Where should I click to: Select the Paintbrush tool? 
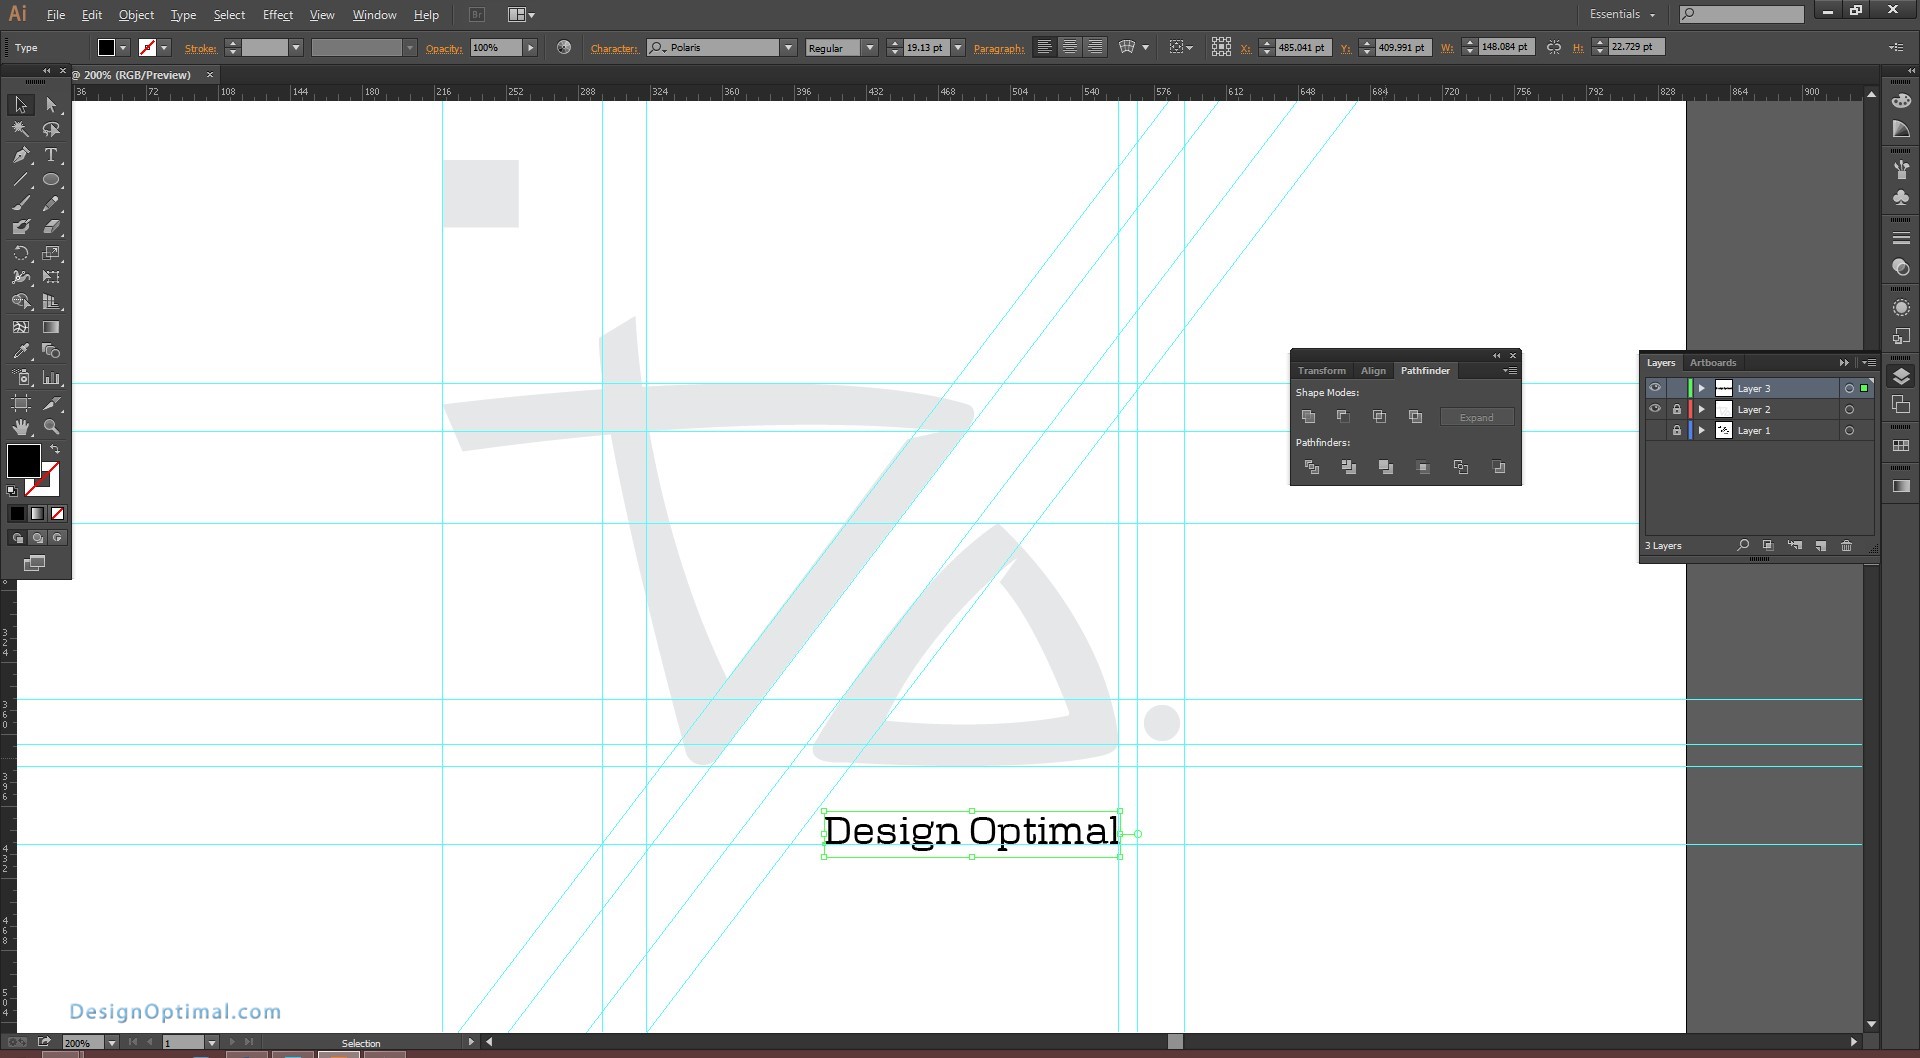(x=20, y=203)
